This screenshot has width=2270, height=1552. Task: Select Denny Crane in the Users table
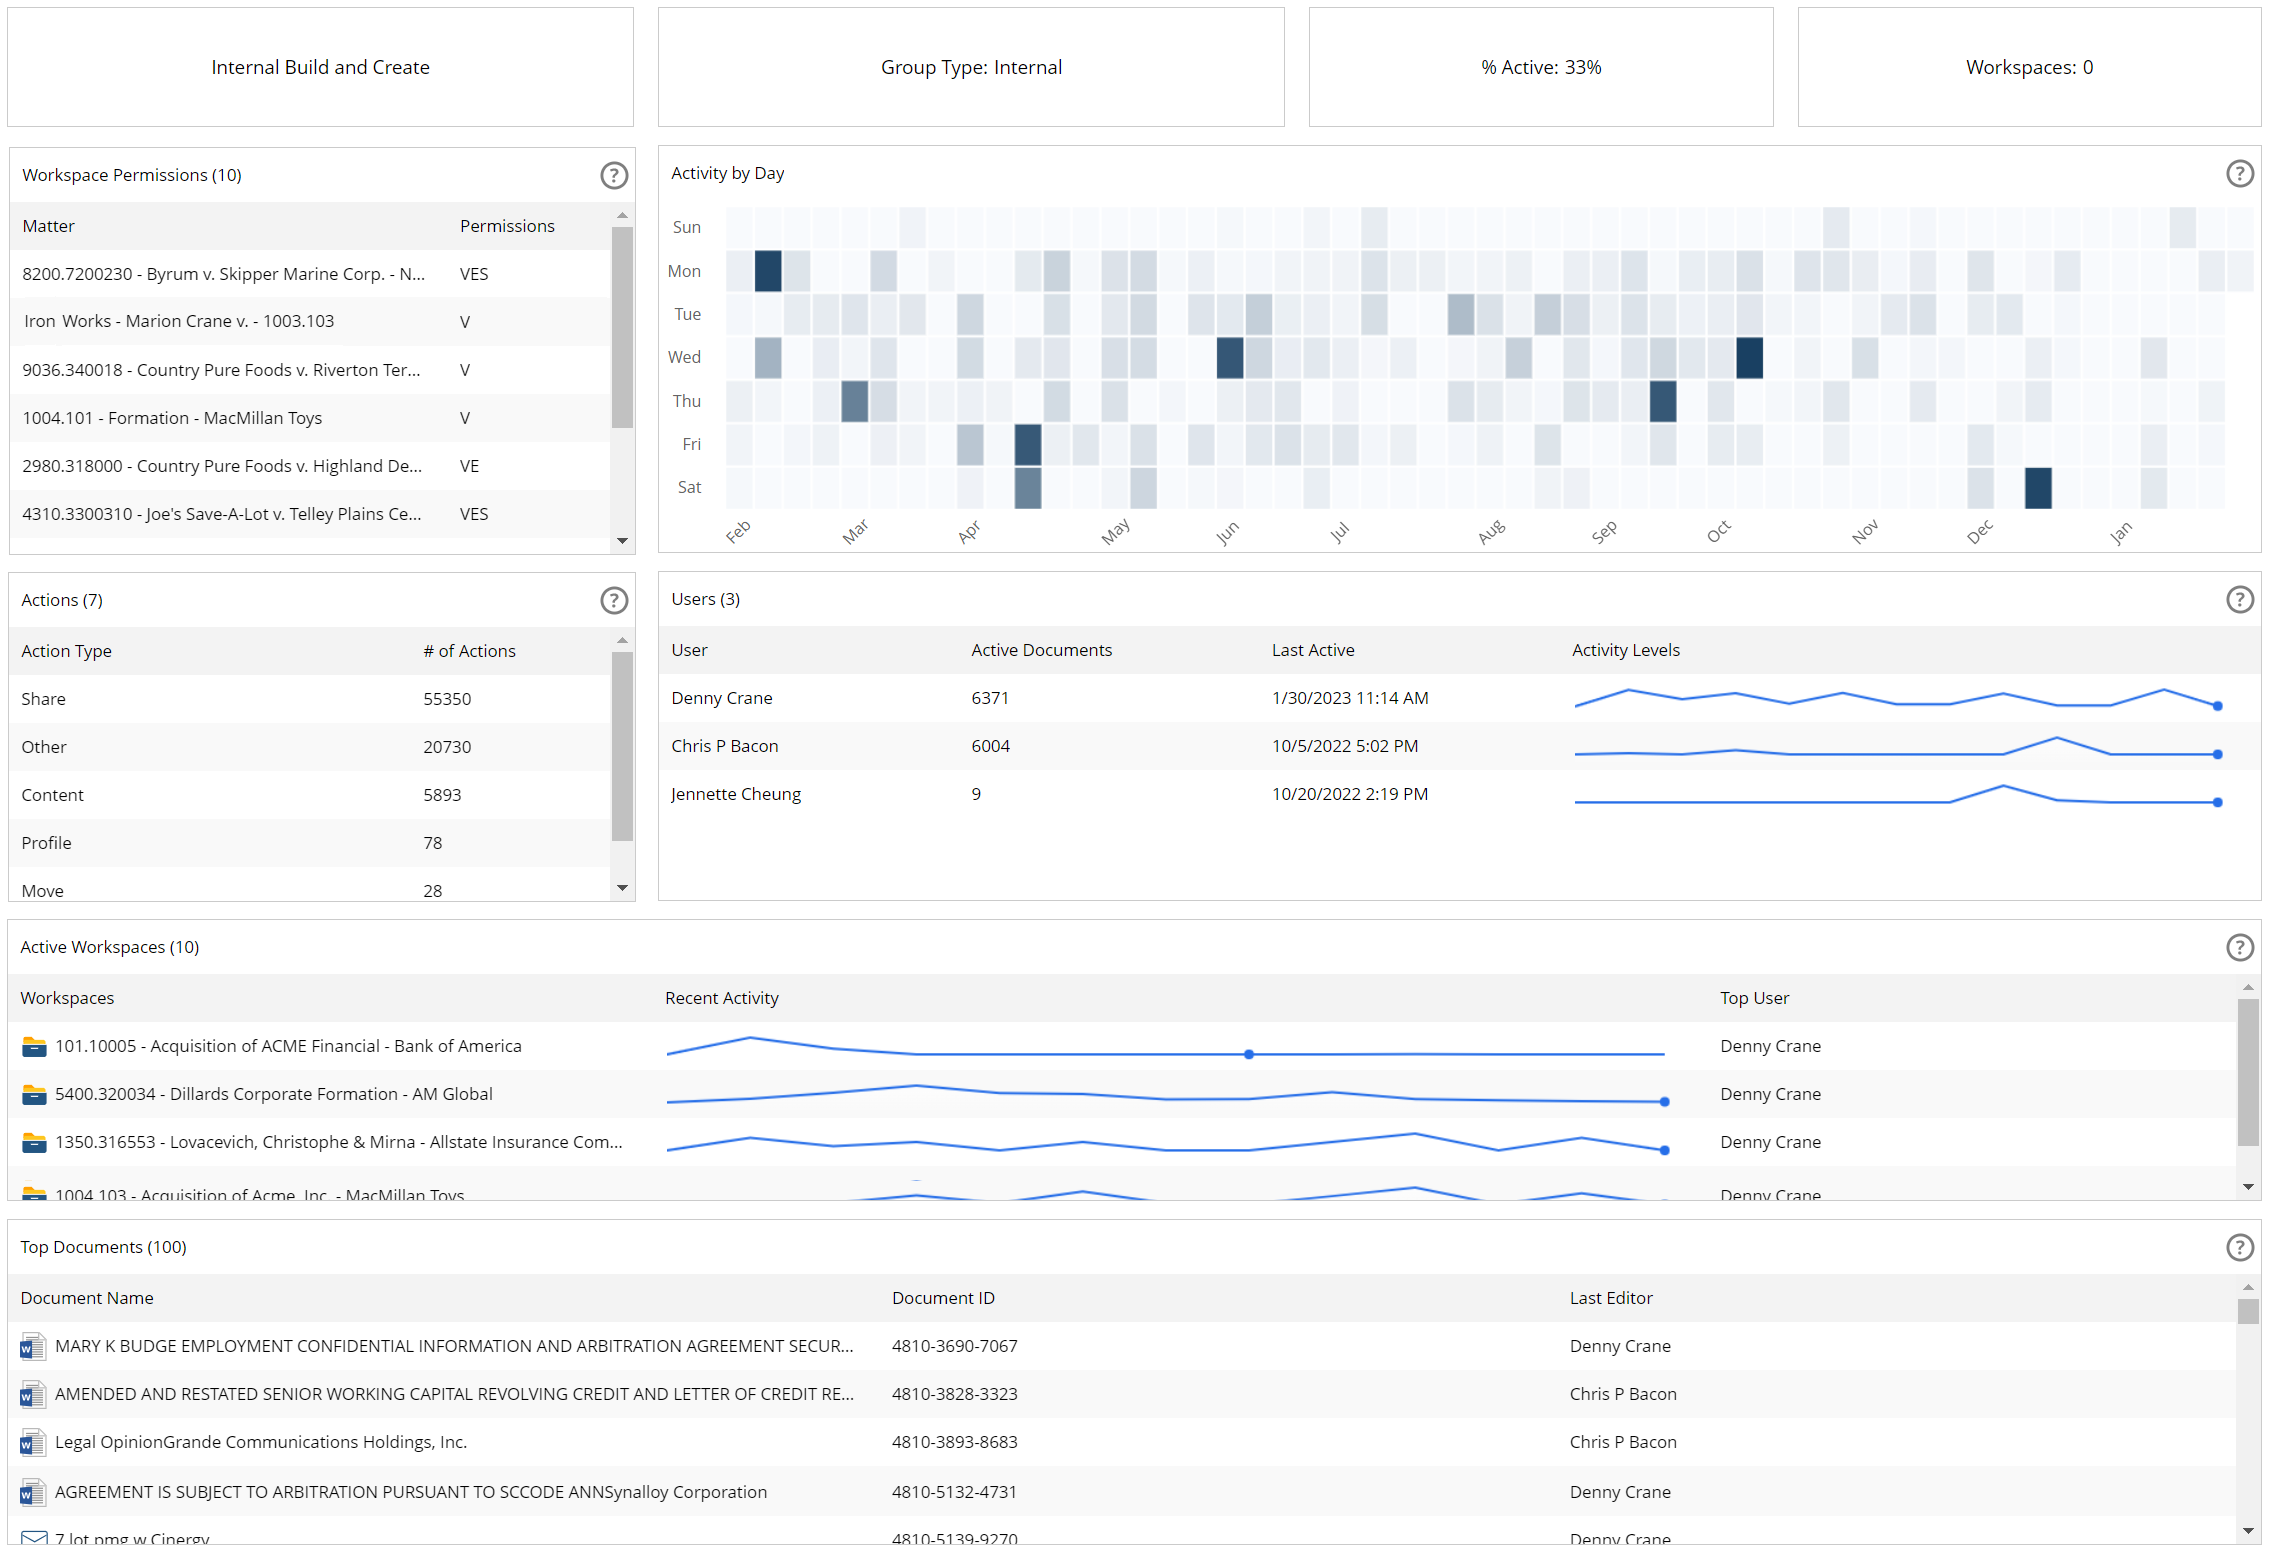[x=722, y=697]
